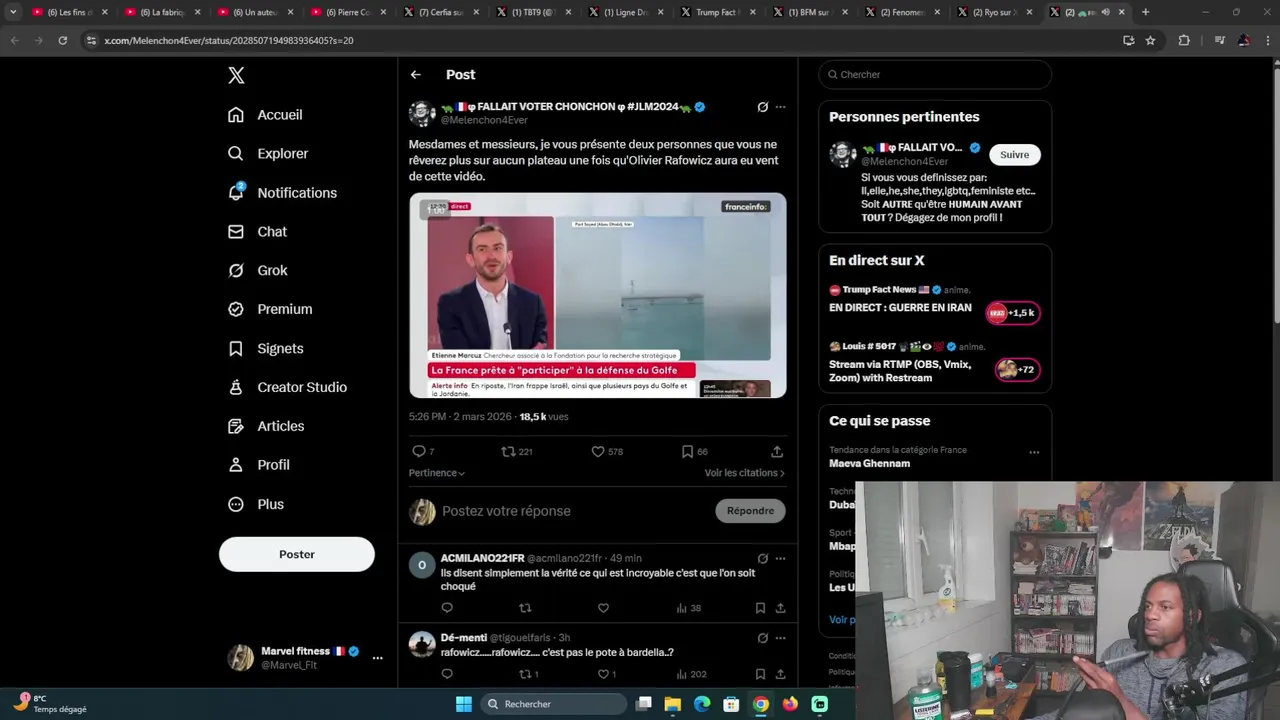Open Explorer search page

(x=268, y=154)
